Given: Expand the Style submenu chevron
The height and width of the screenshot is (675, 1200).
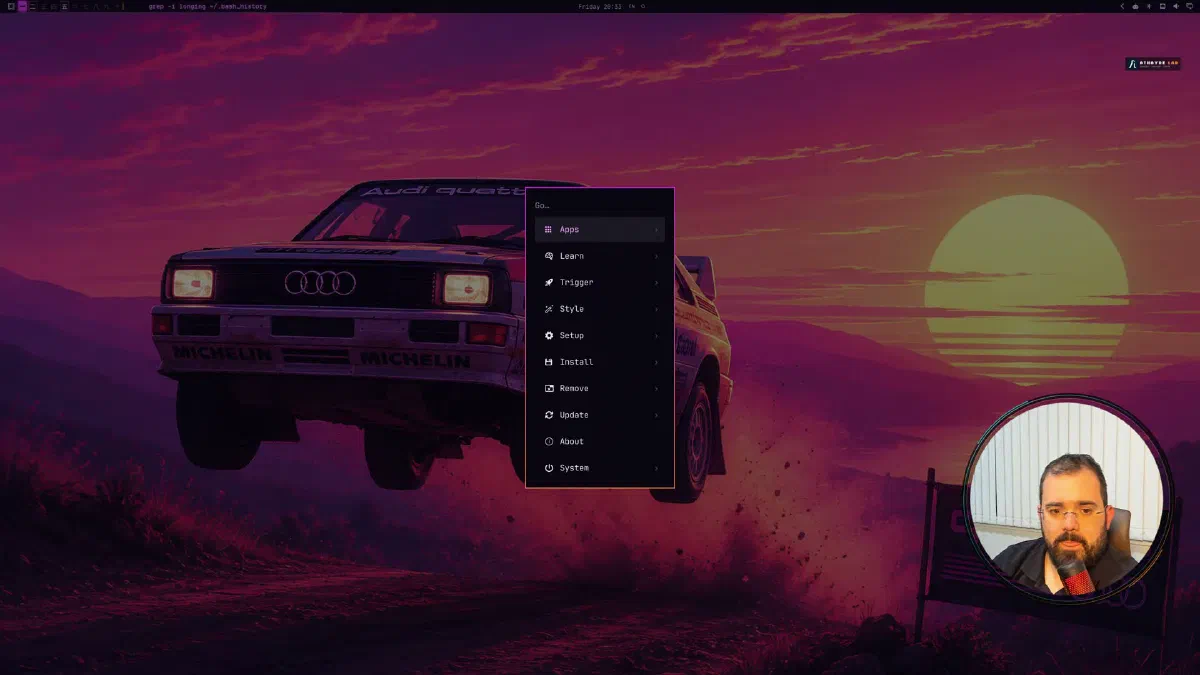Looking at the screenshot, I should click(656, 309).
